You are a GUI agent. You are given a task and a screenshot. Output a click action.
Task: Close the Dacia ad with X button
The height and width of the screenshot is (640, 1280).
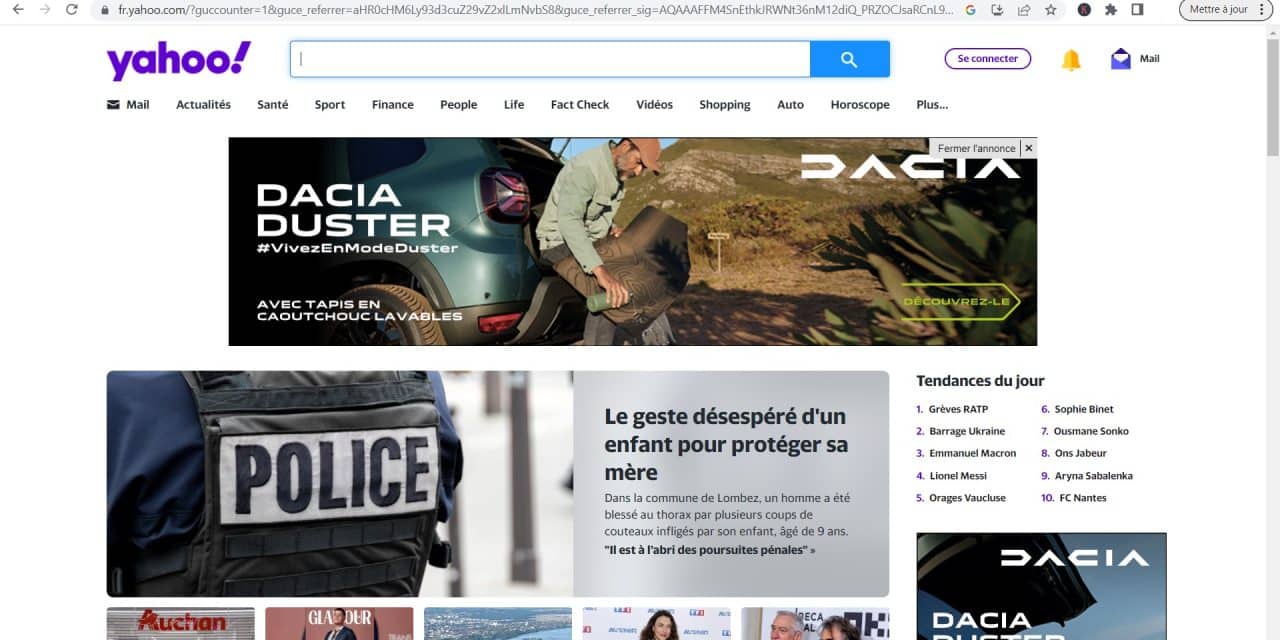(x=1028, y=148)
